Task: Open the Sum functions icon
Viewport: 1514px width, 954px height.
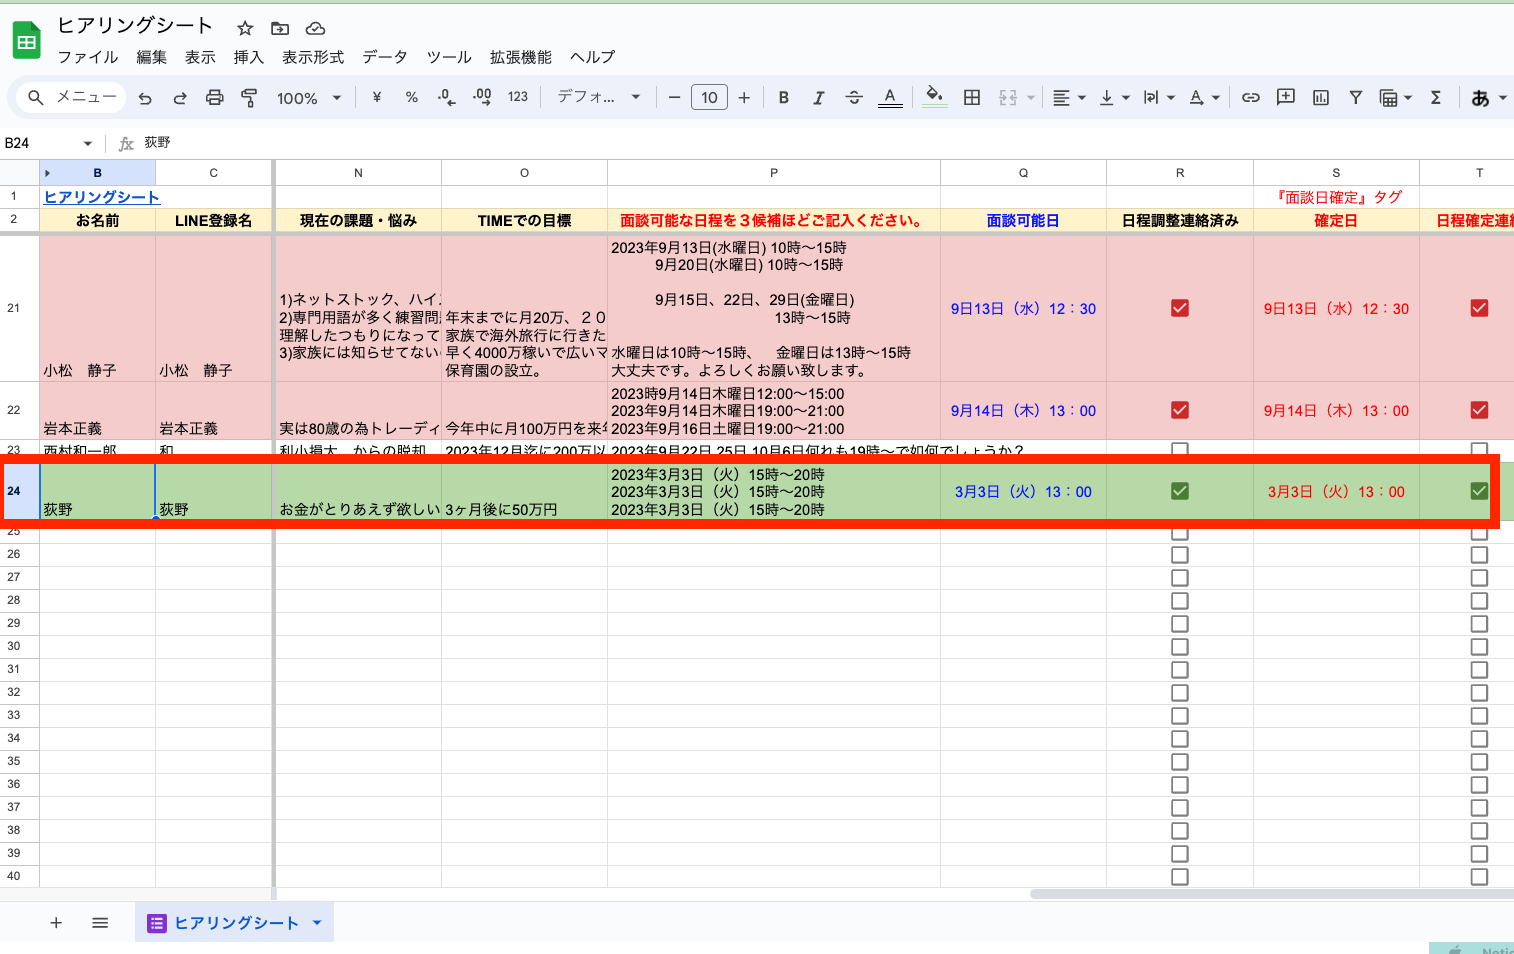Action: (1436, 97)
